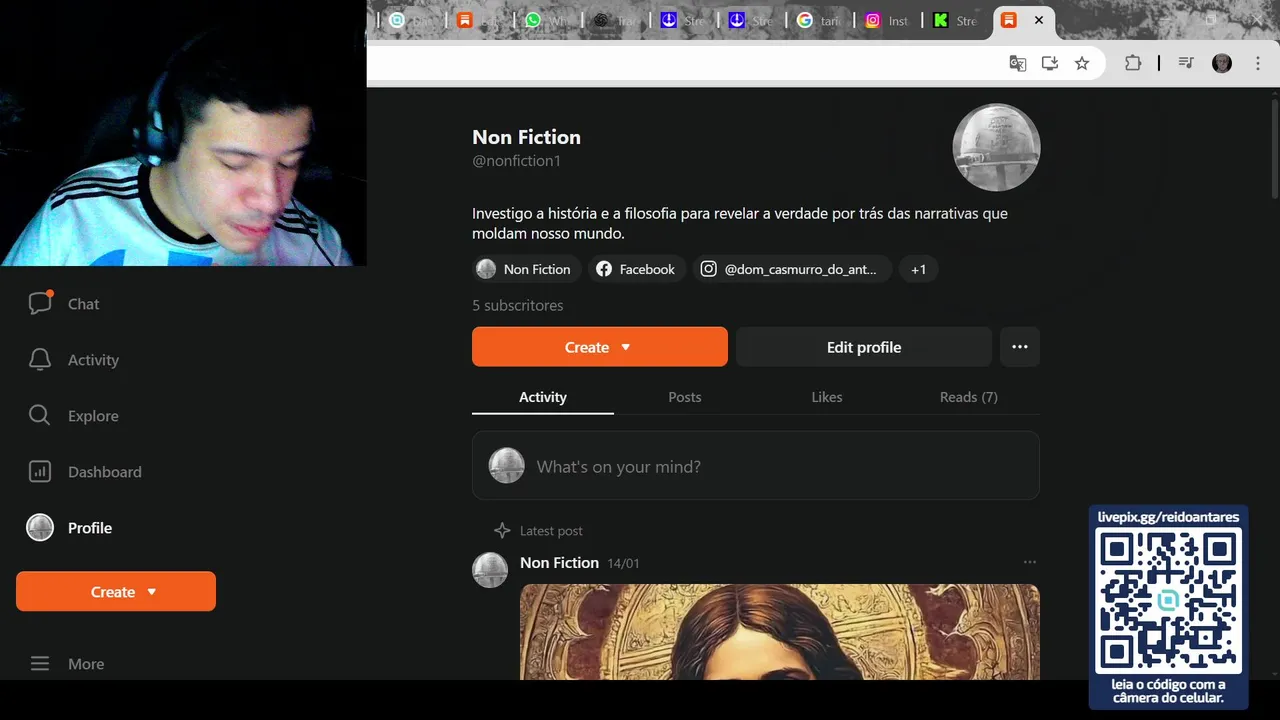Viewport: 1280px width, 720px height.
Task: Click the livepix.gg/reidoantares overlay text
Action: 1168,517
